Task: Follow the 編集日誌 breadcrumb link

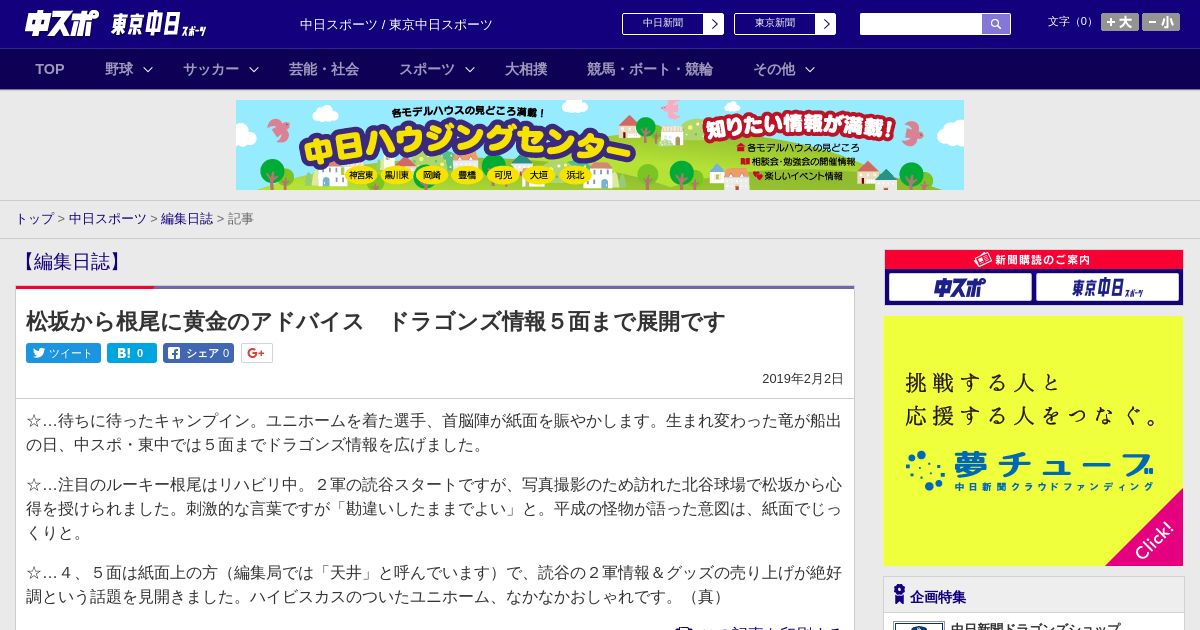Action: point(187,218)
